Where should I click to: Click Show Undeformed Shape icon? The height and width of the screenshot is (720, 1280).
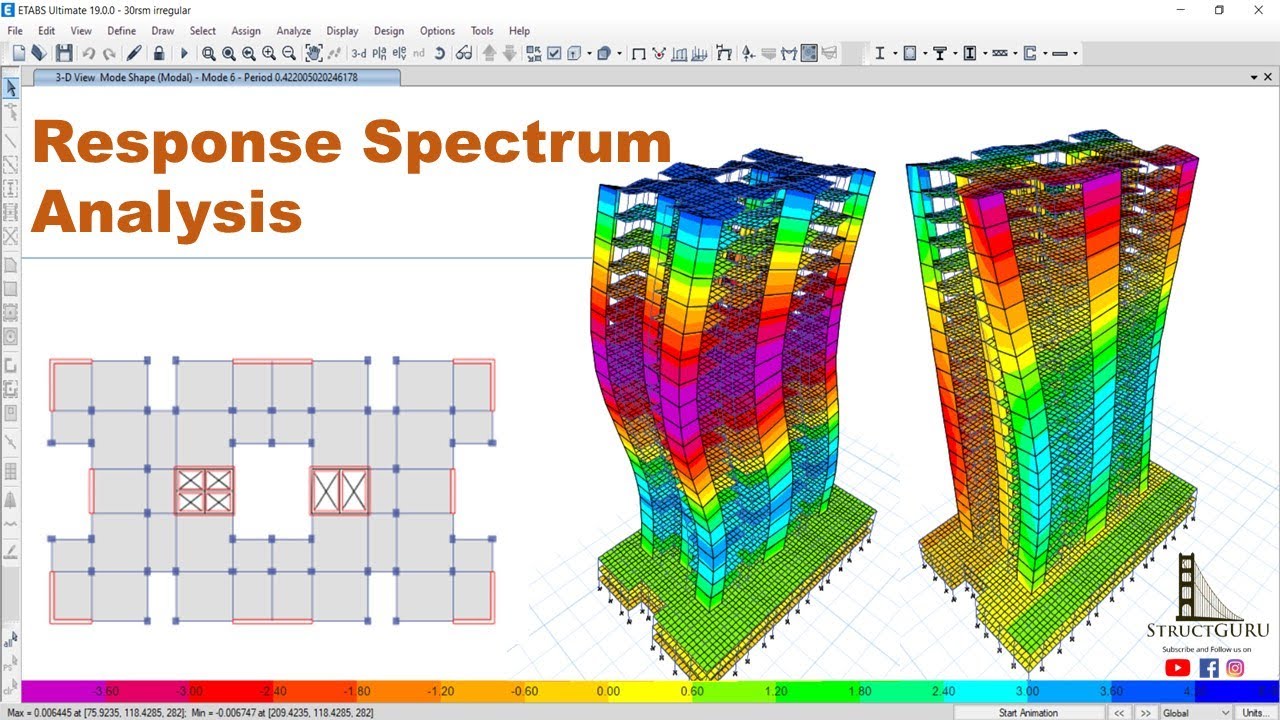[638, 53]
